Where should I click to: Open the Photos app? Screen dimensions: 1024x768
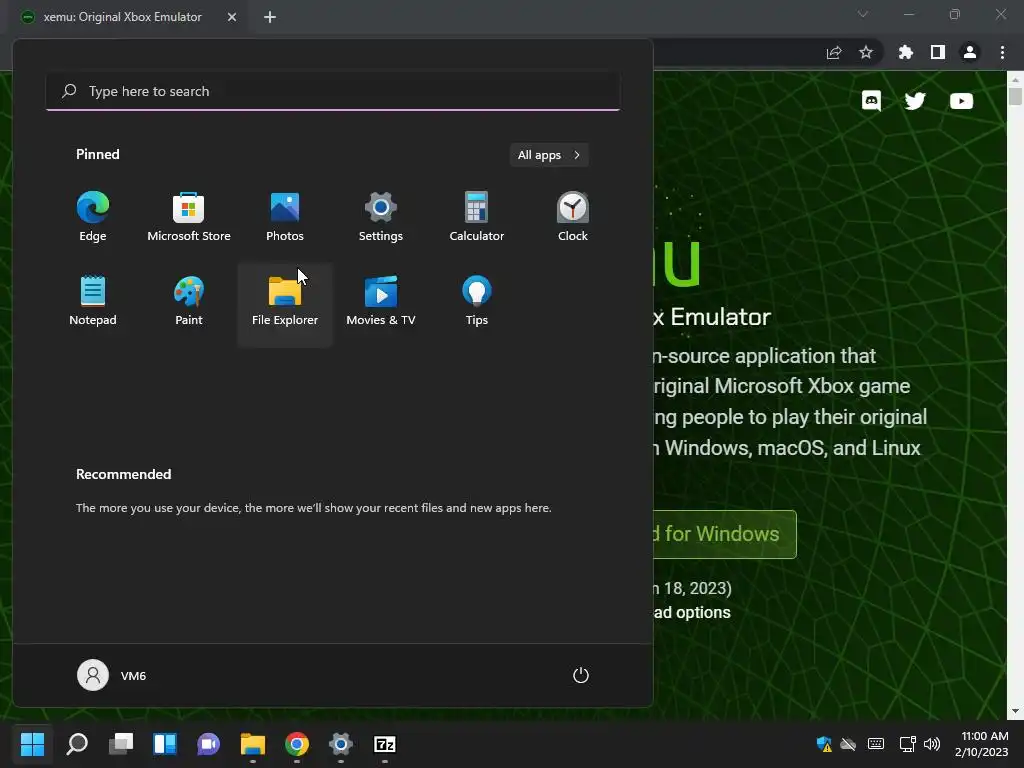(285, 217)
